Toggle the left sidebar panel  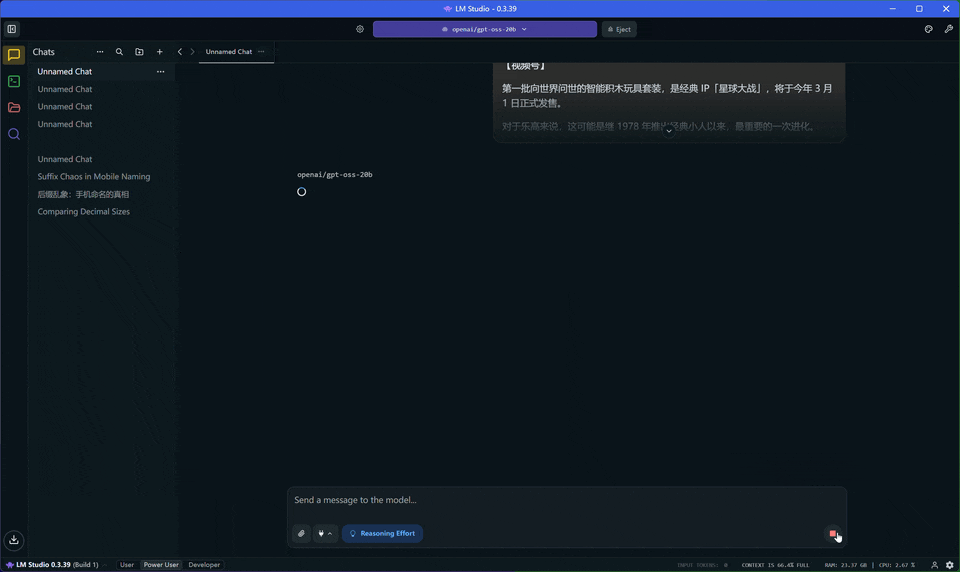click(12, 29)
